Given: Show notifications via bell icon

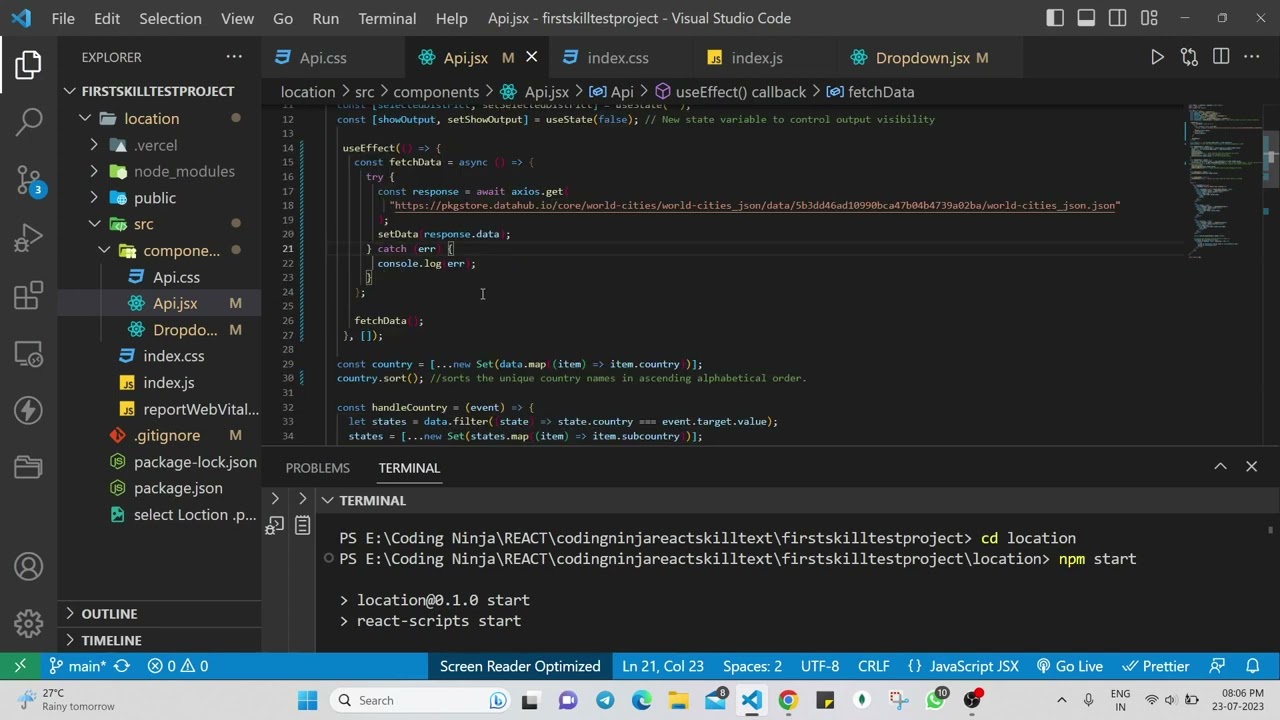Looking at the screenshot, I should (1252, 666).
